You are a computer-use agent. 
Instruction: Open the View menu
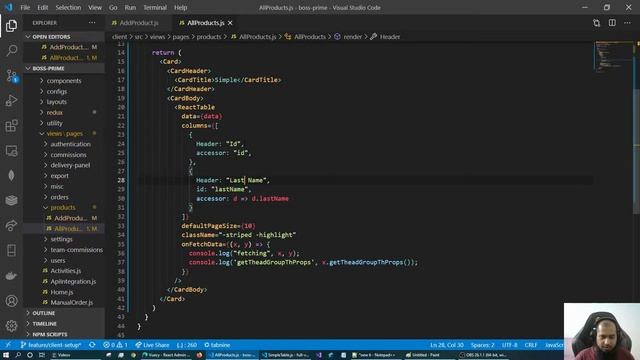(x=95, y=7)
